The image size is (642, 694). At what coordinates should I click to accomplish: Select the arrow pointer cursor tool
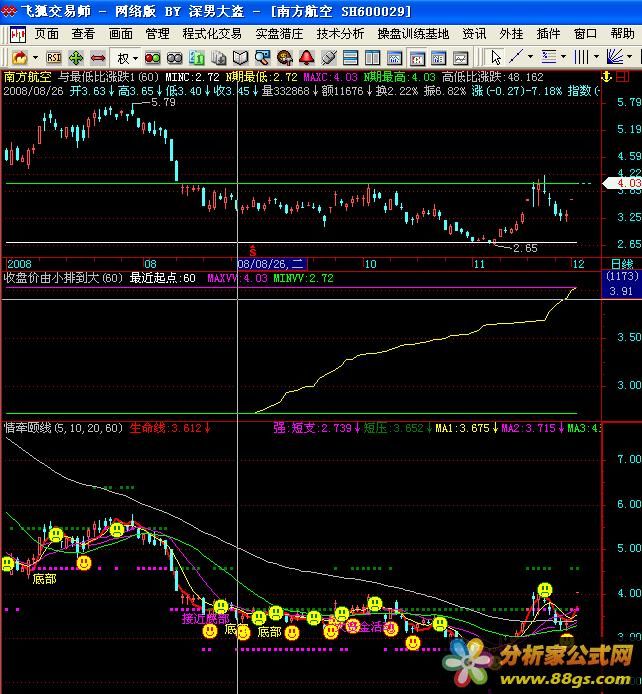496,58
